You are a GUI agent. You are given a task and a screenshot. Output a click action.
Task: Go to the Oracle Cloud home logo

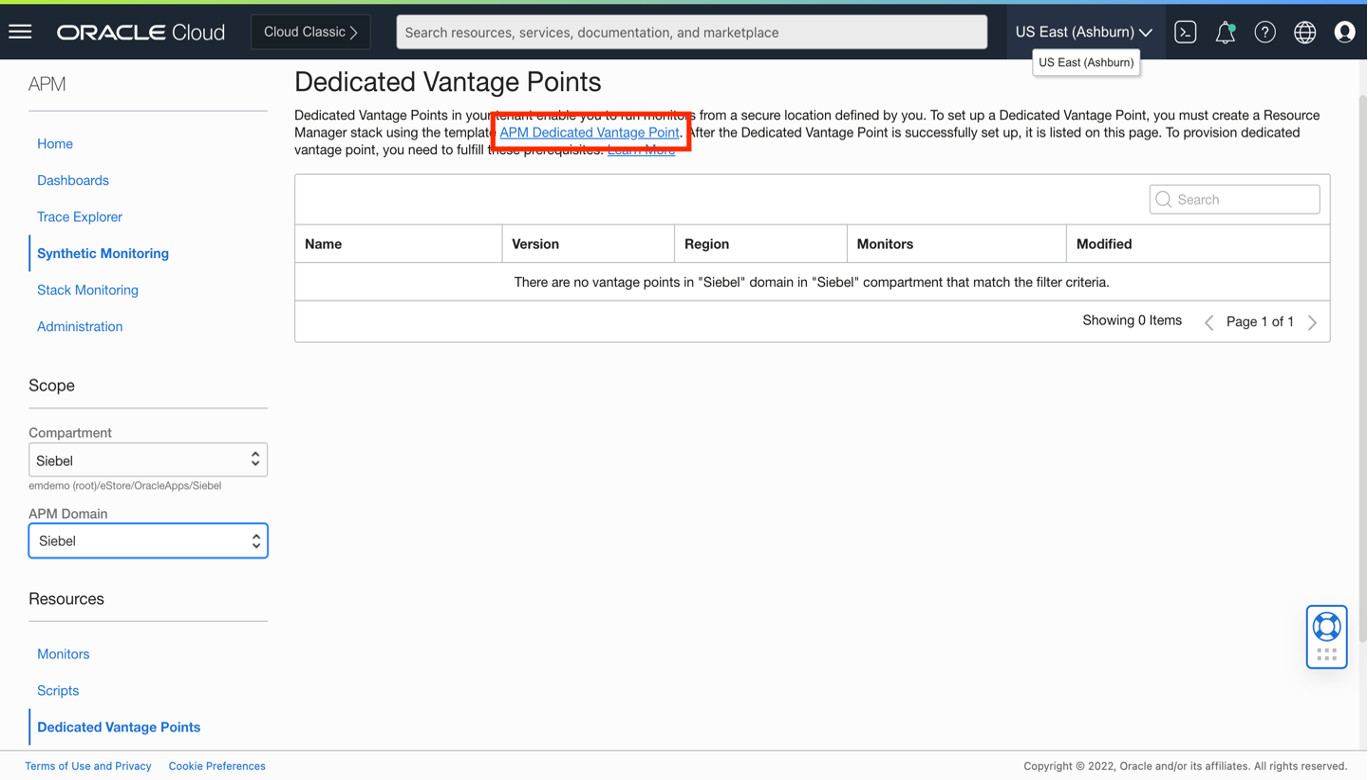(141, 32)
